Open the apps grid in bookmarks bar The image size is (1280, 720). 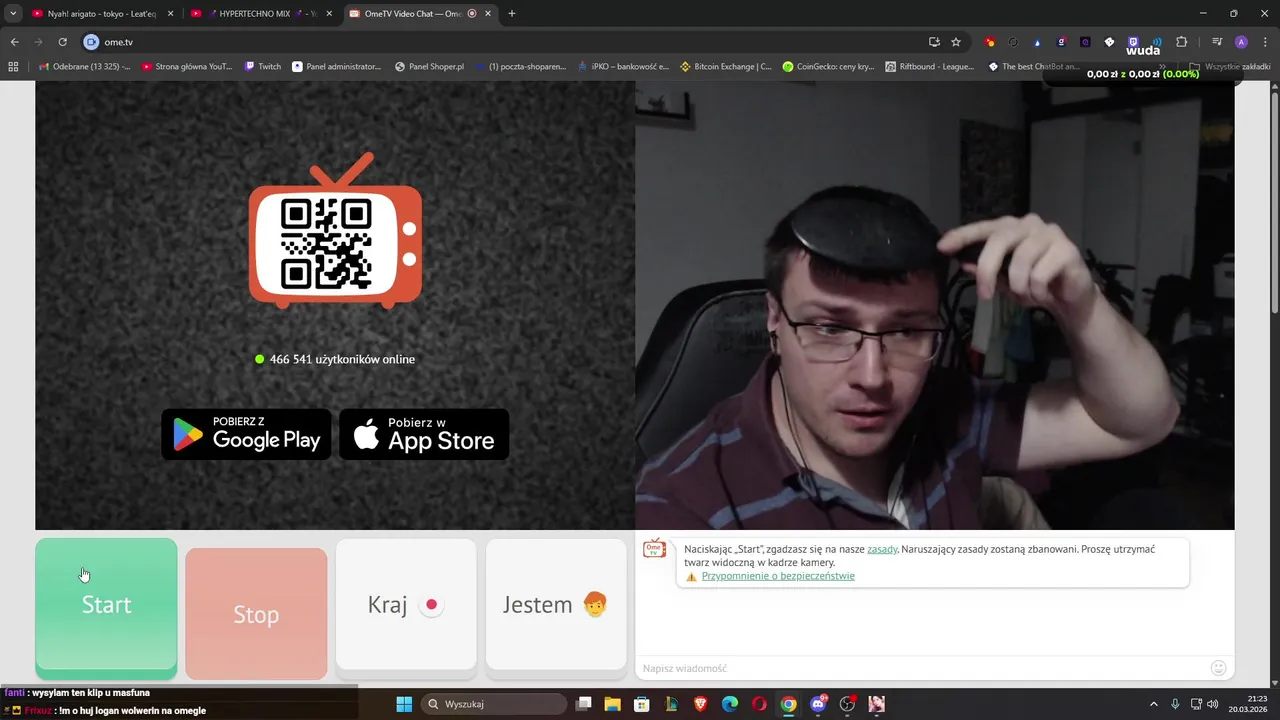[x=13, y=66]
